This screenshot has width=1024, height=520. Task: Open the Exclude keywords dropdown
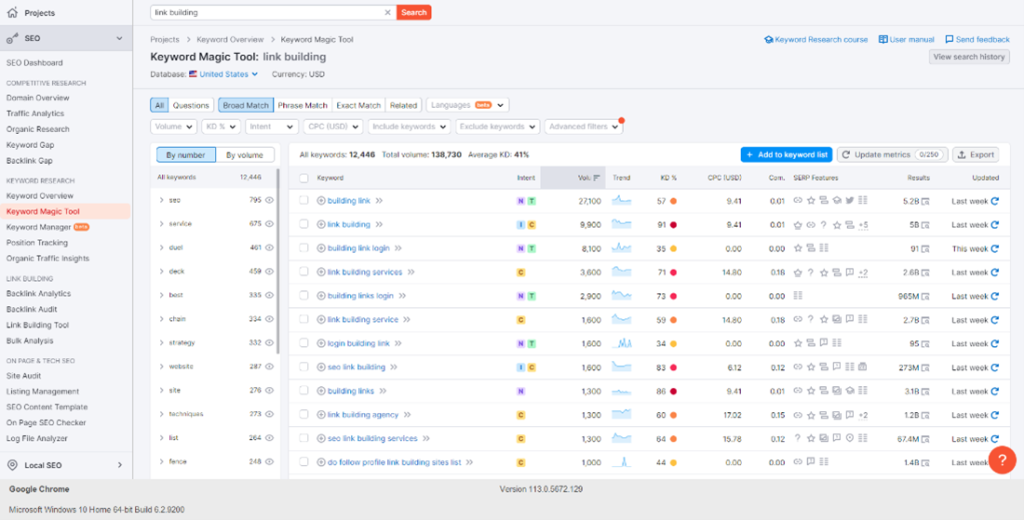[498, 127]
